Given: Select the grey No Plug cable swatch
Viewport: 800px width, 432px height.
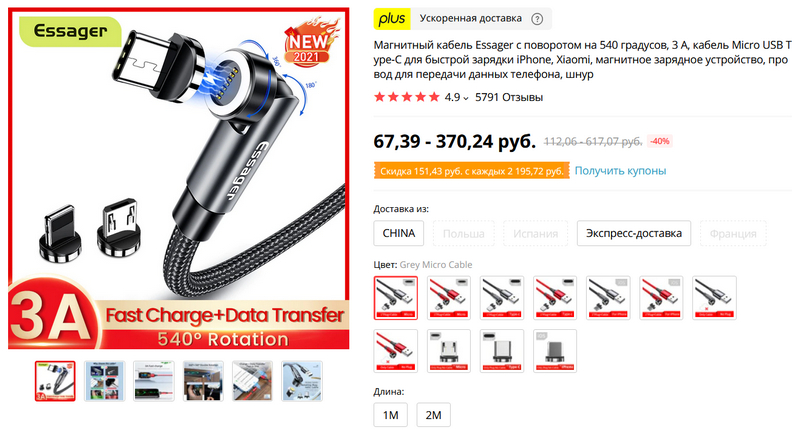Looking at the screenshot, I should pyautogui.click(x=714, y=298).
